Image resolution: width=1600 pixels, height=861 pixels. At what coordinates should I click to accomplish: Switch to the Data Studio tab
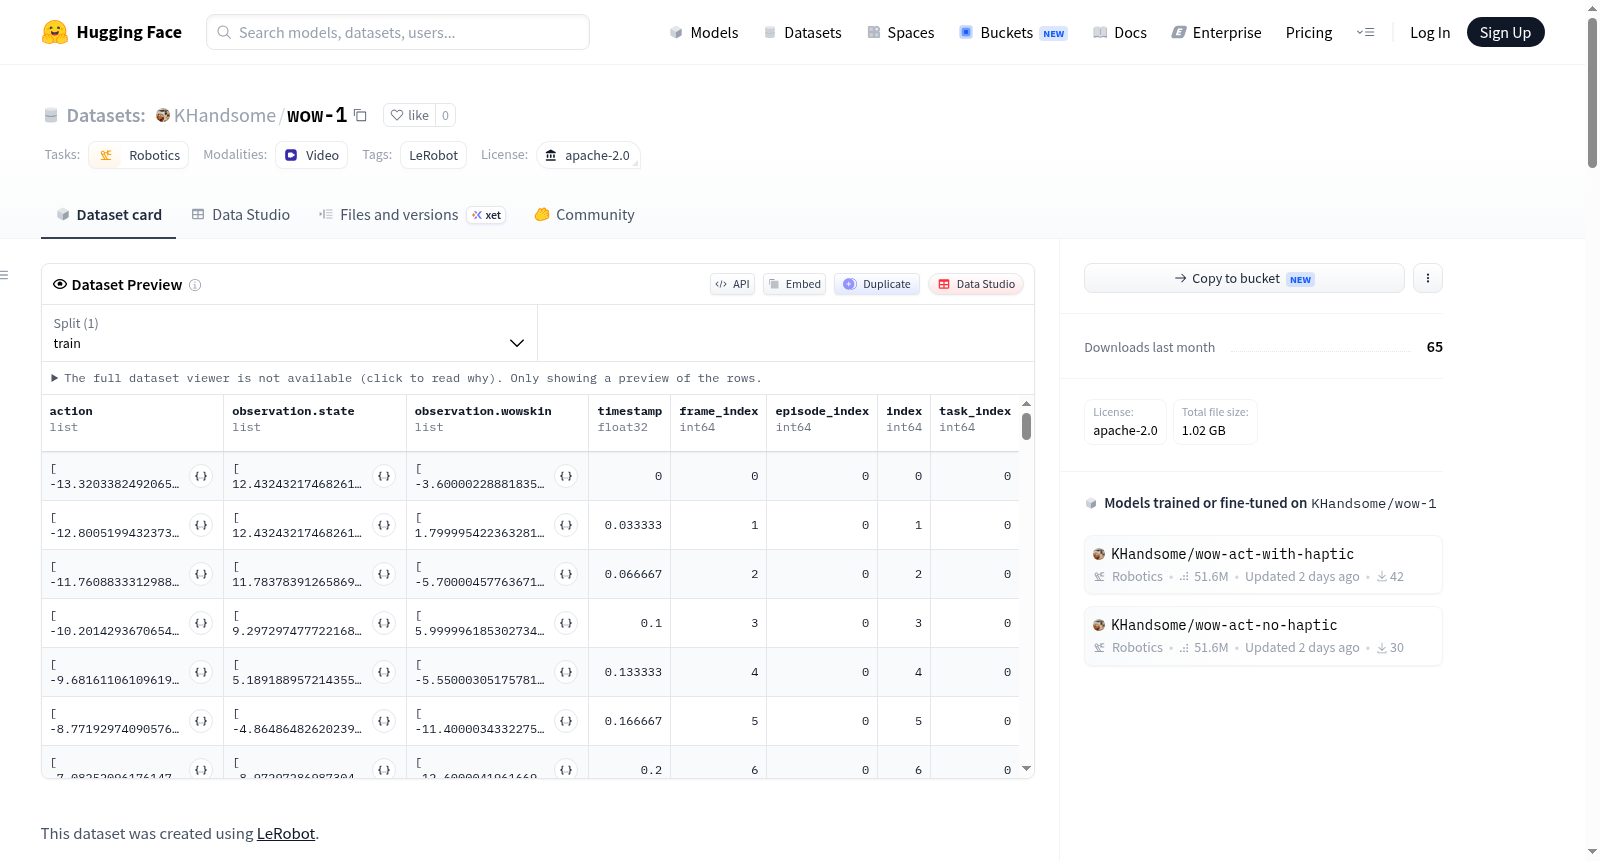tap(241, 215)
